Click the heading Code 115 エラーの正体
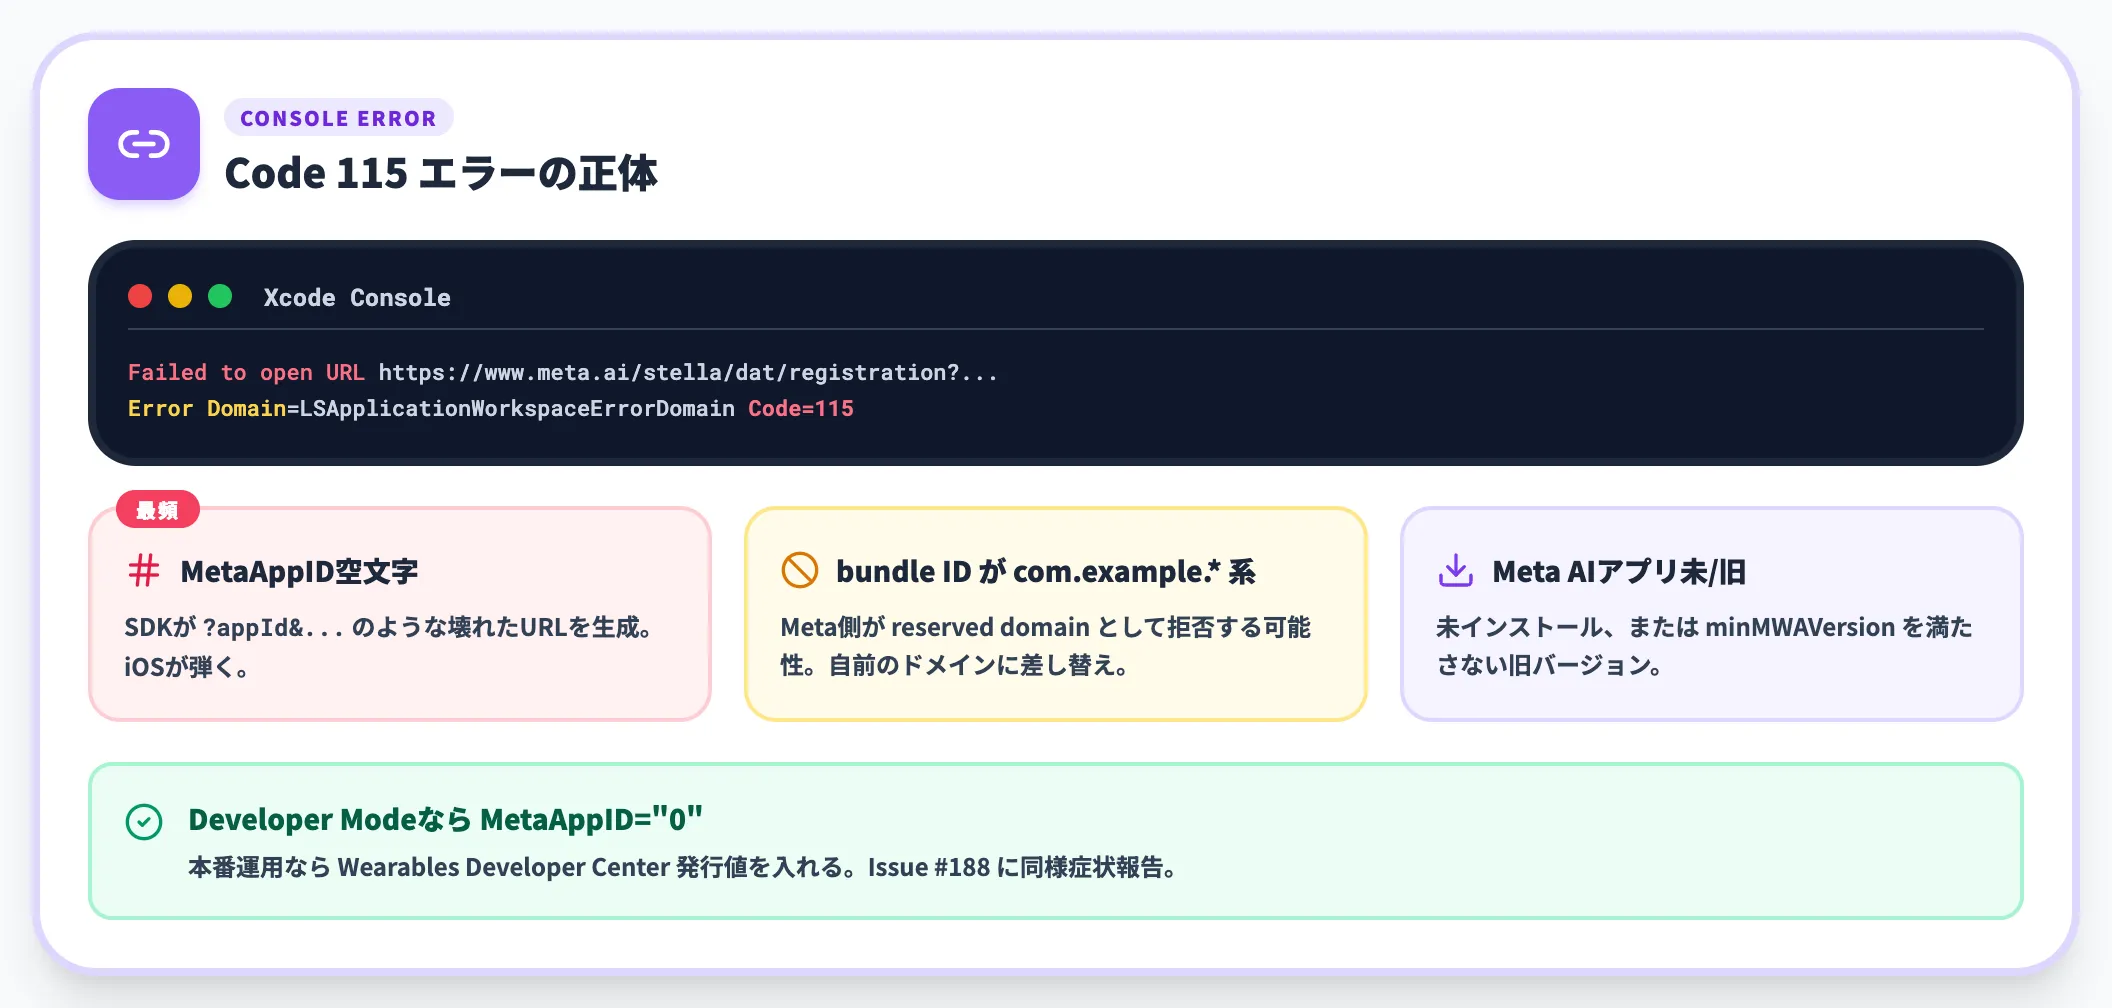This screenshot has height=1008, width=2112. click(441, 173)
